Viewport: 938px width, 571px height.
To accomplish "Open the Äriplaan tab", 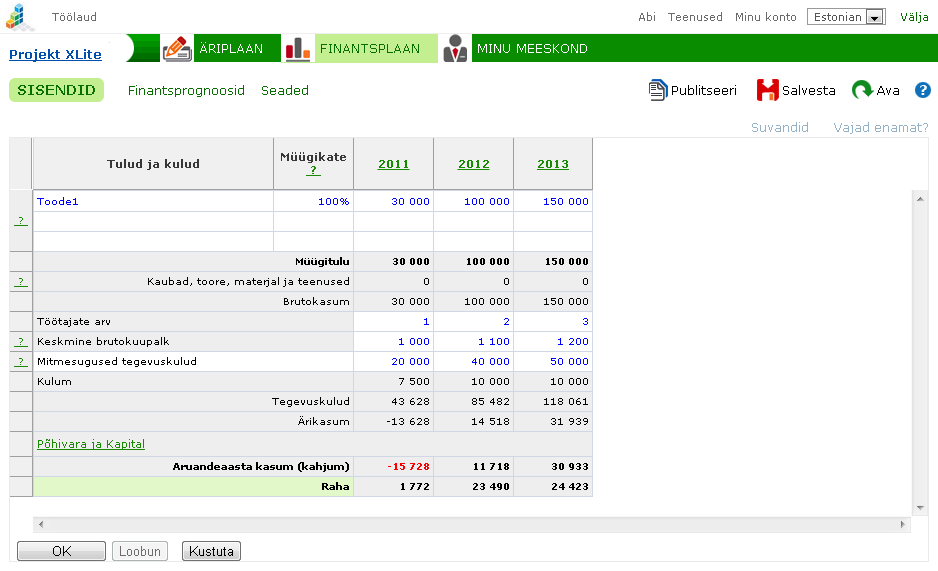I will (231, 48).
